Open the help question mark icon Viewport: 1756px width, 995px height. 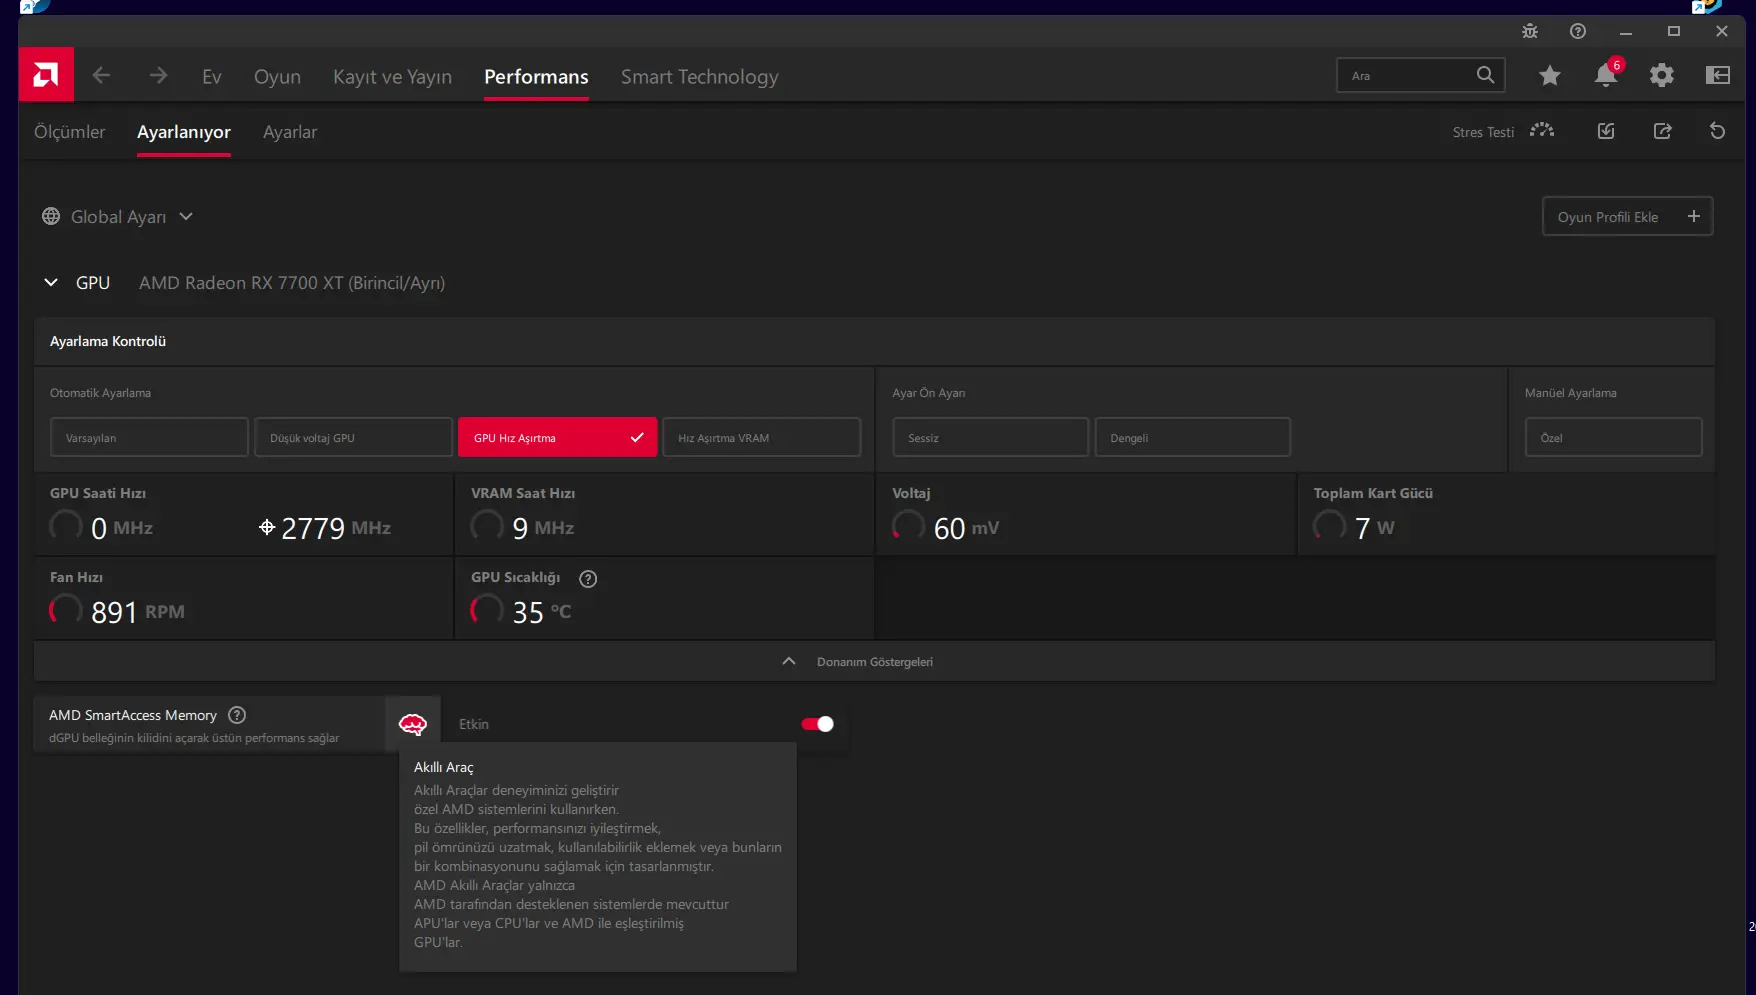point(1578,31)
